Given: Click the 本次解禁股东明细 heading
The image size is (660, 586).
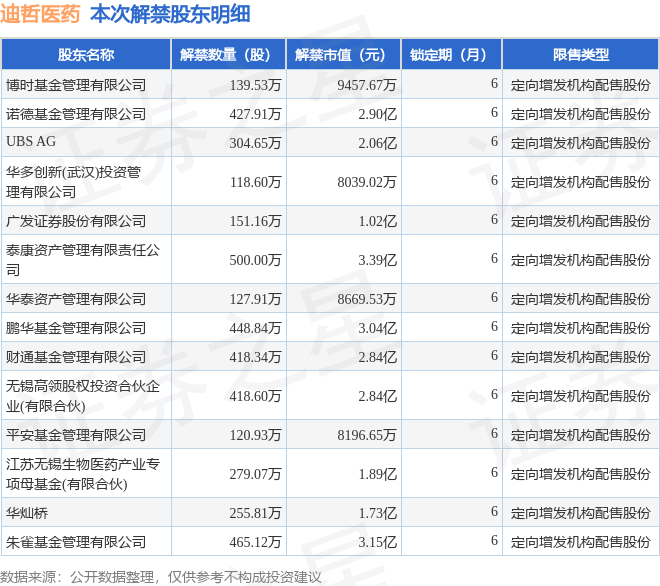Looking at the screenshot, I should click(170, 14).
